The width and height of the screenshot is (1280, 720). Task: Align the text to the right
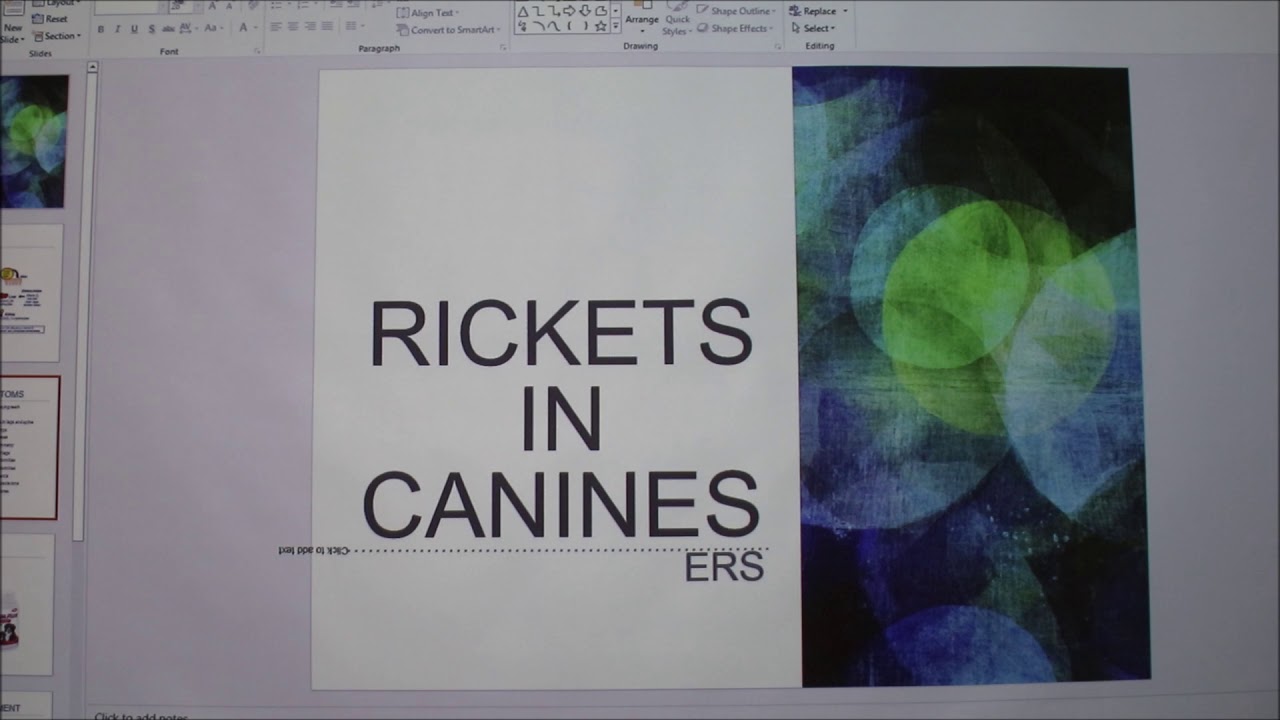click(x=310, y=26)
